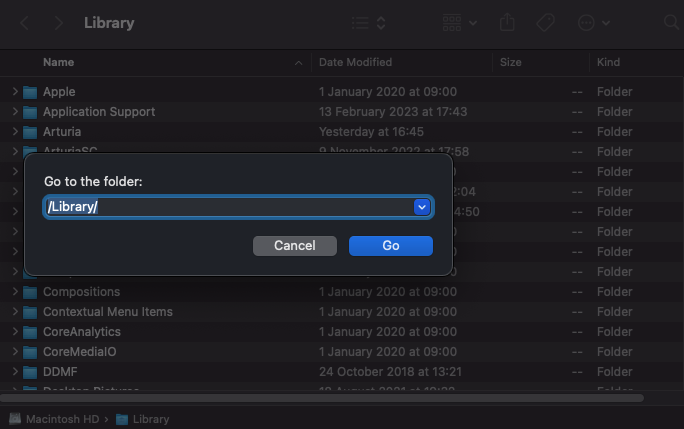684x429 pixels.
Task: Open the list view switcher
Action: pyautogui.click(x=368, y=22)
